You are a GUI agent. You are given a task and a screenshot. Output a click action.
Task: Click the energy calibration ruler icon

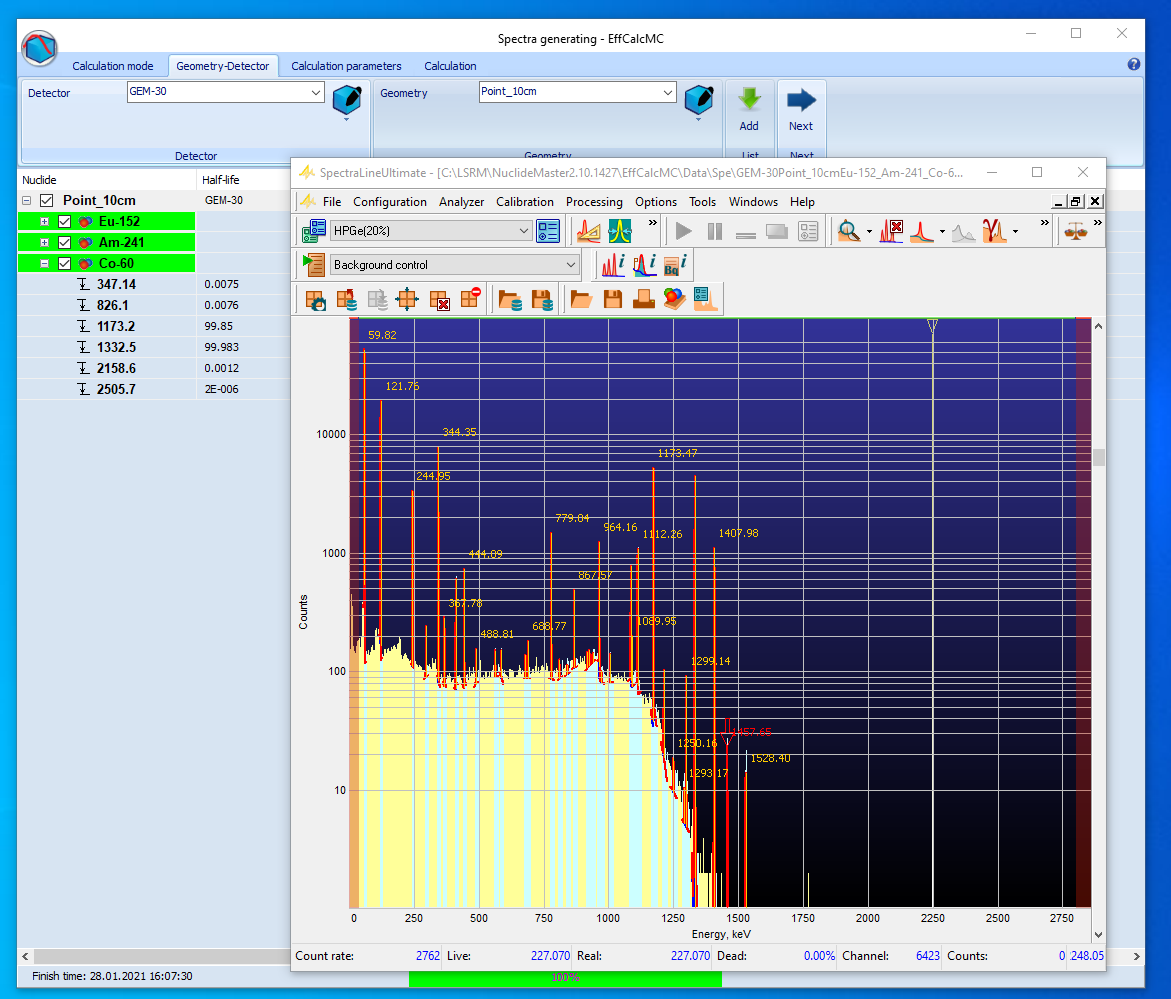pyautogui.click(x=590, y=231)
